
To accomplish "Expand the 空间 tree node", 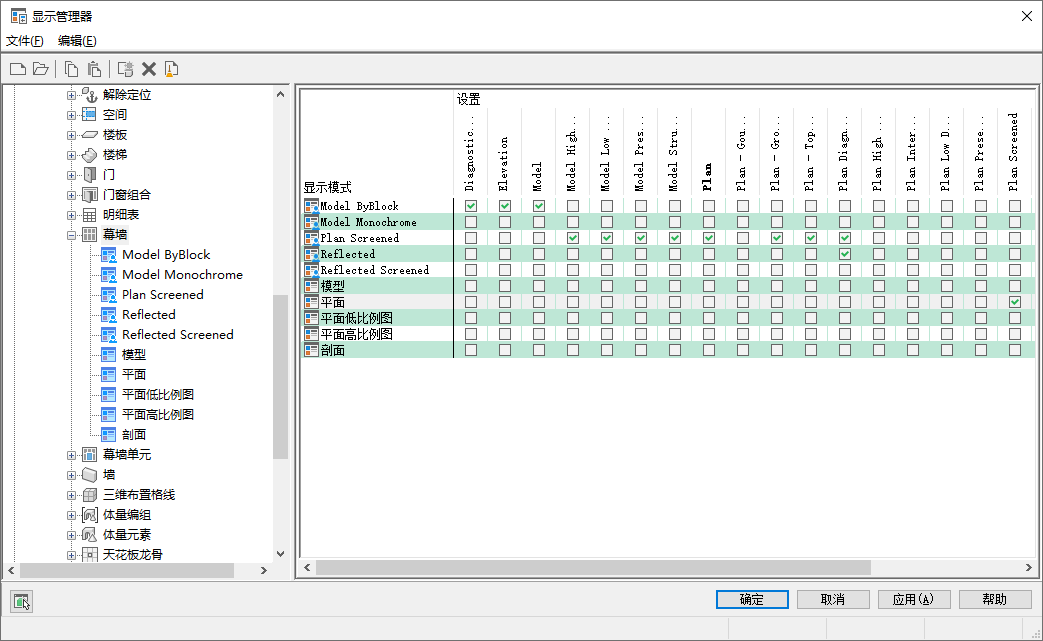I will [71, 115].
